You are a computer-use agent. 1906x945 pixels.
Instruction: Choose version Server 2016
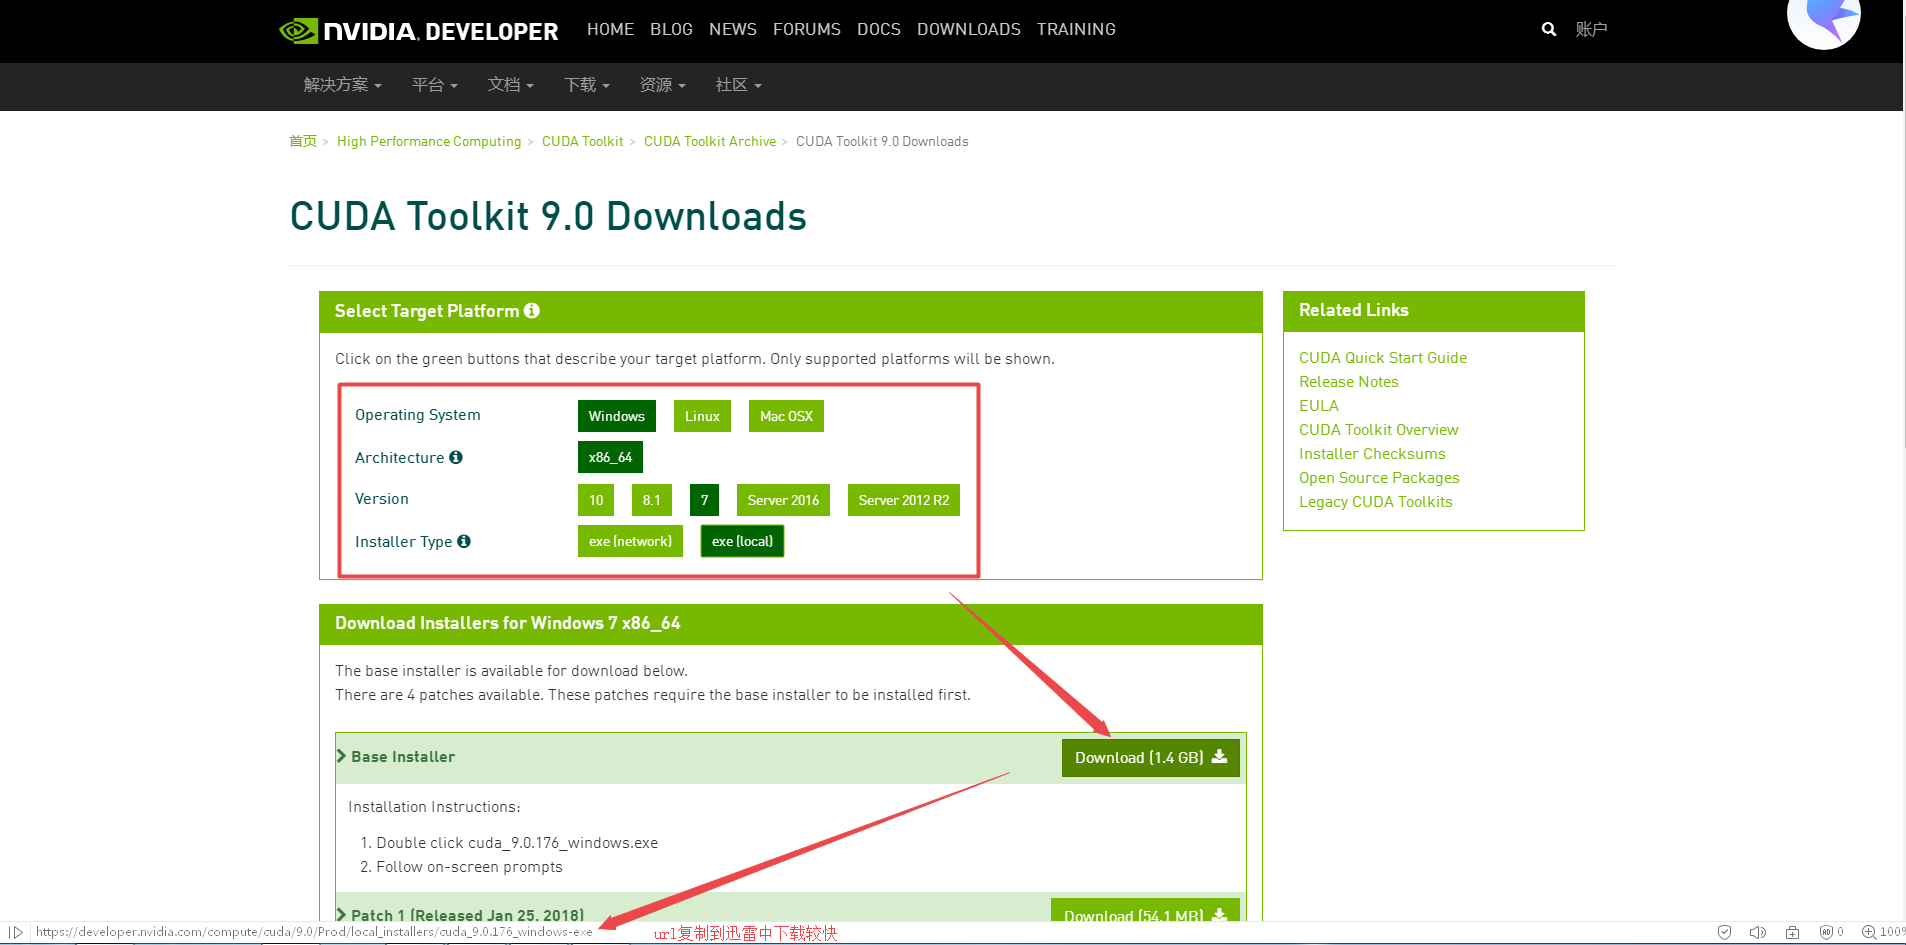coord(783,500)
